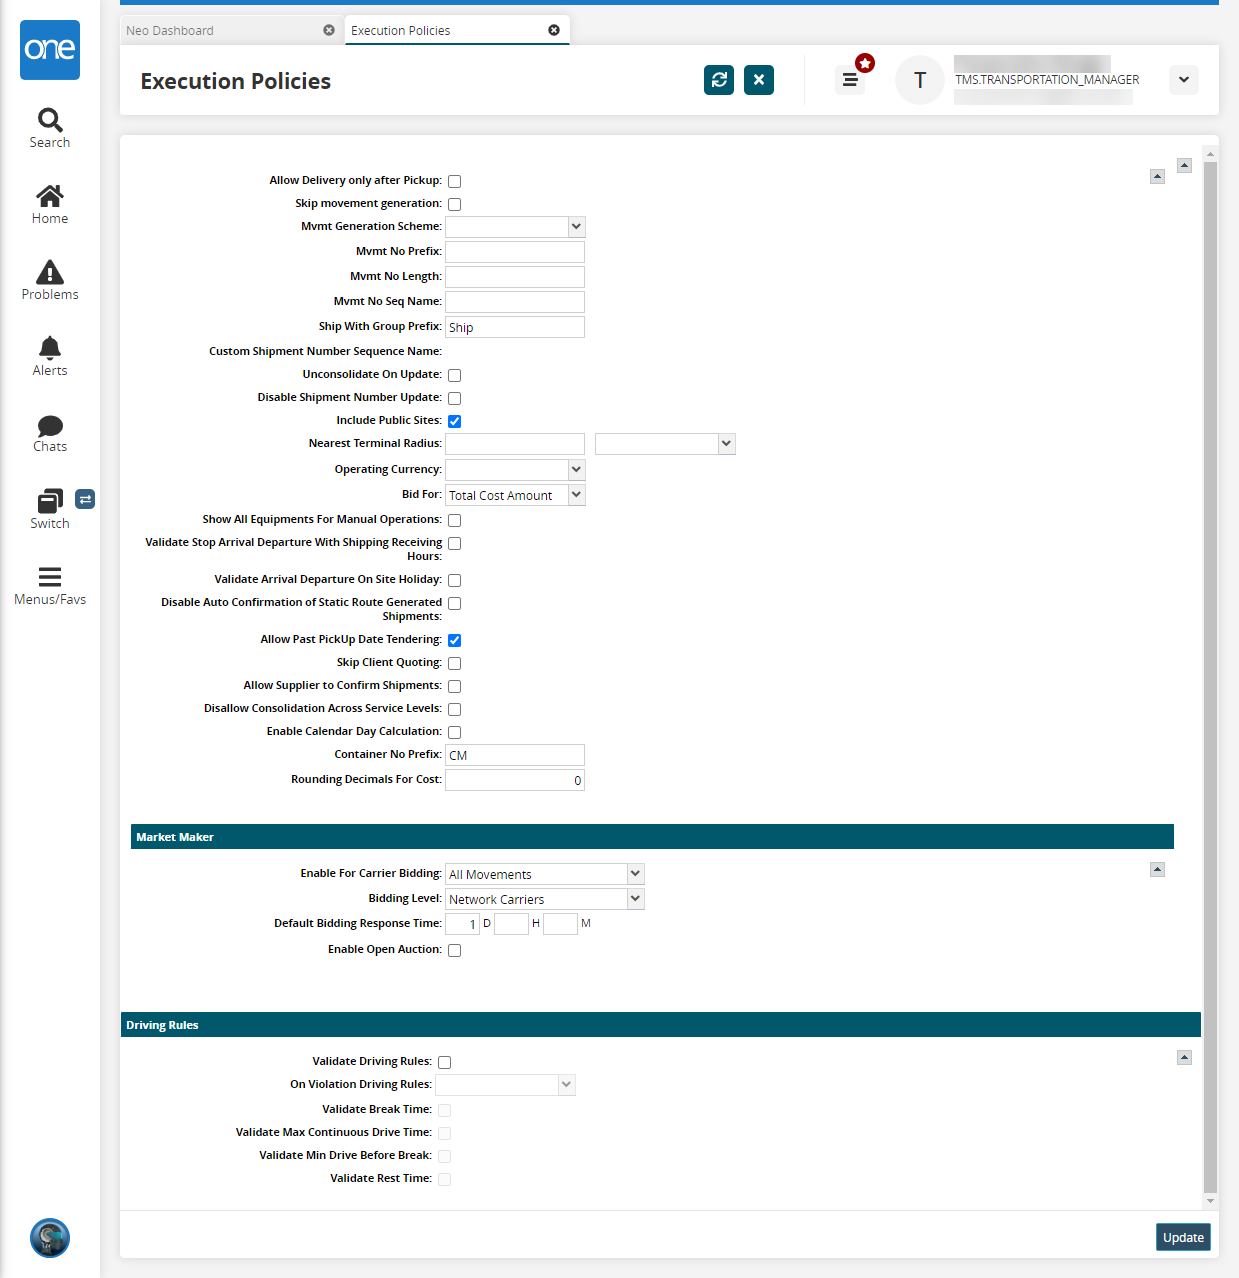Refresh the Execution Policies page

[x=719, y=80]
